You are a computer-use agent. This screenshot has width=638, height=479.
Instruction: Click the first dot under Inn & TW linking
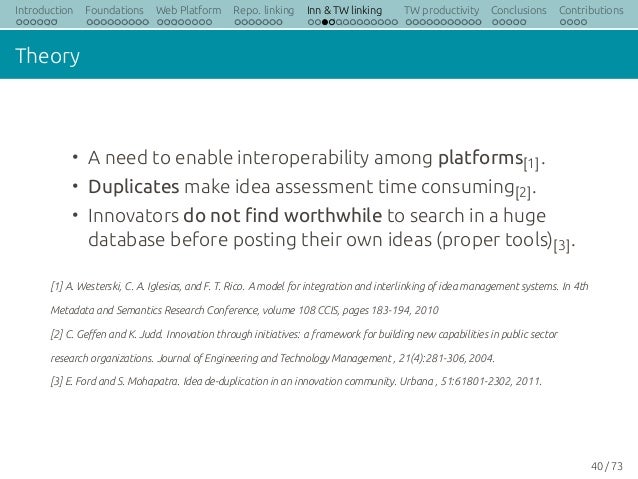pyautogui.click(x=311, y=22)
